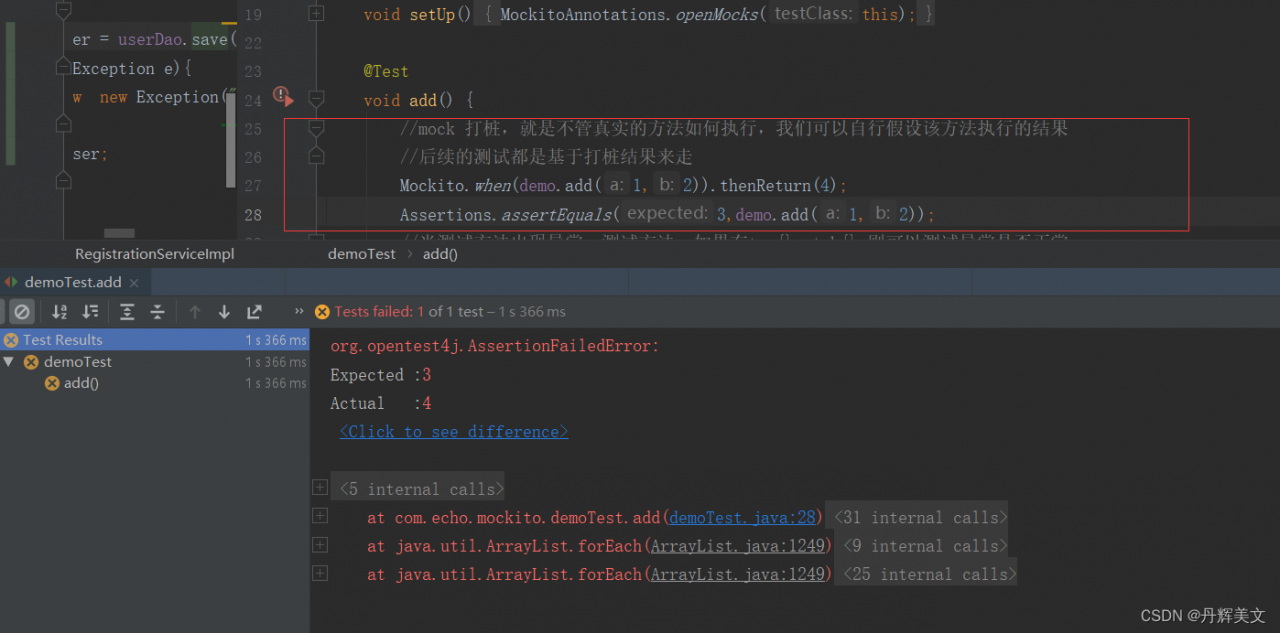Click the expand all tests icon
1280x633 pixels.
pyautogui.click(x=127, y=312)
